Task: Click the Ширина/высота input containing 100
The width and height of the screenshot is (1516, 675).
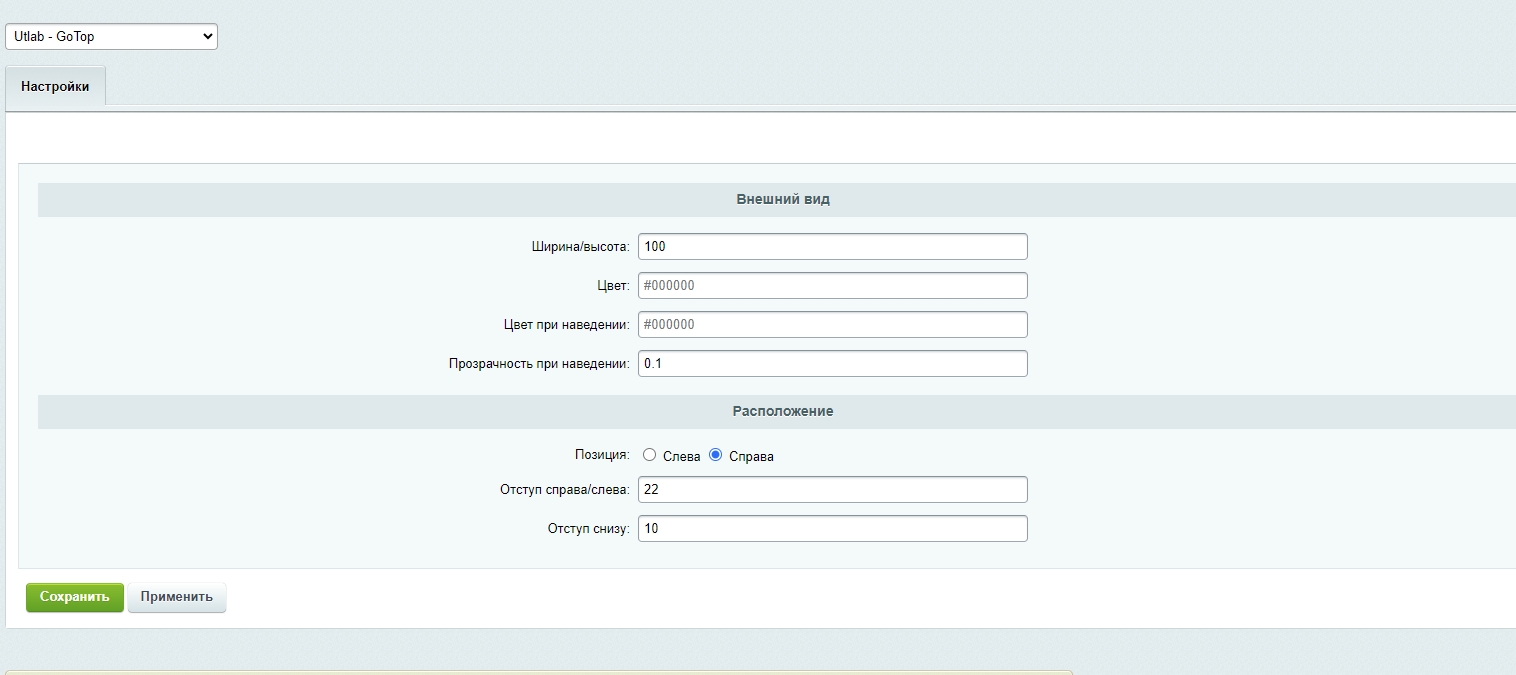Action: [x=832, y=246]
